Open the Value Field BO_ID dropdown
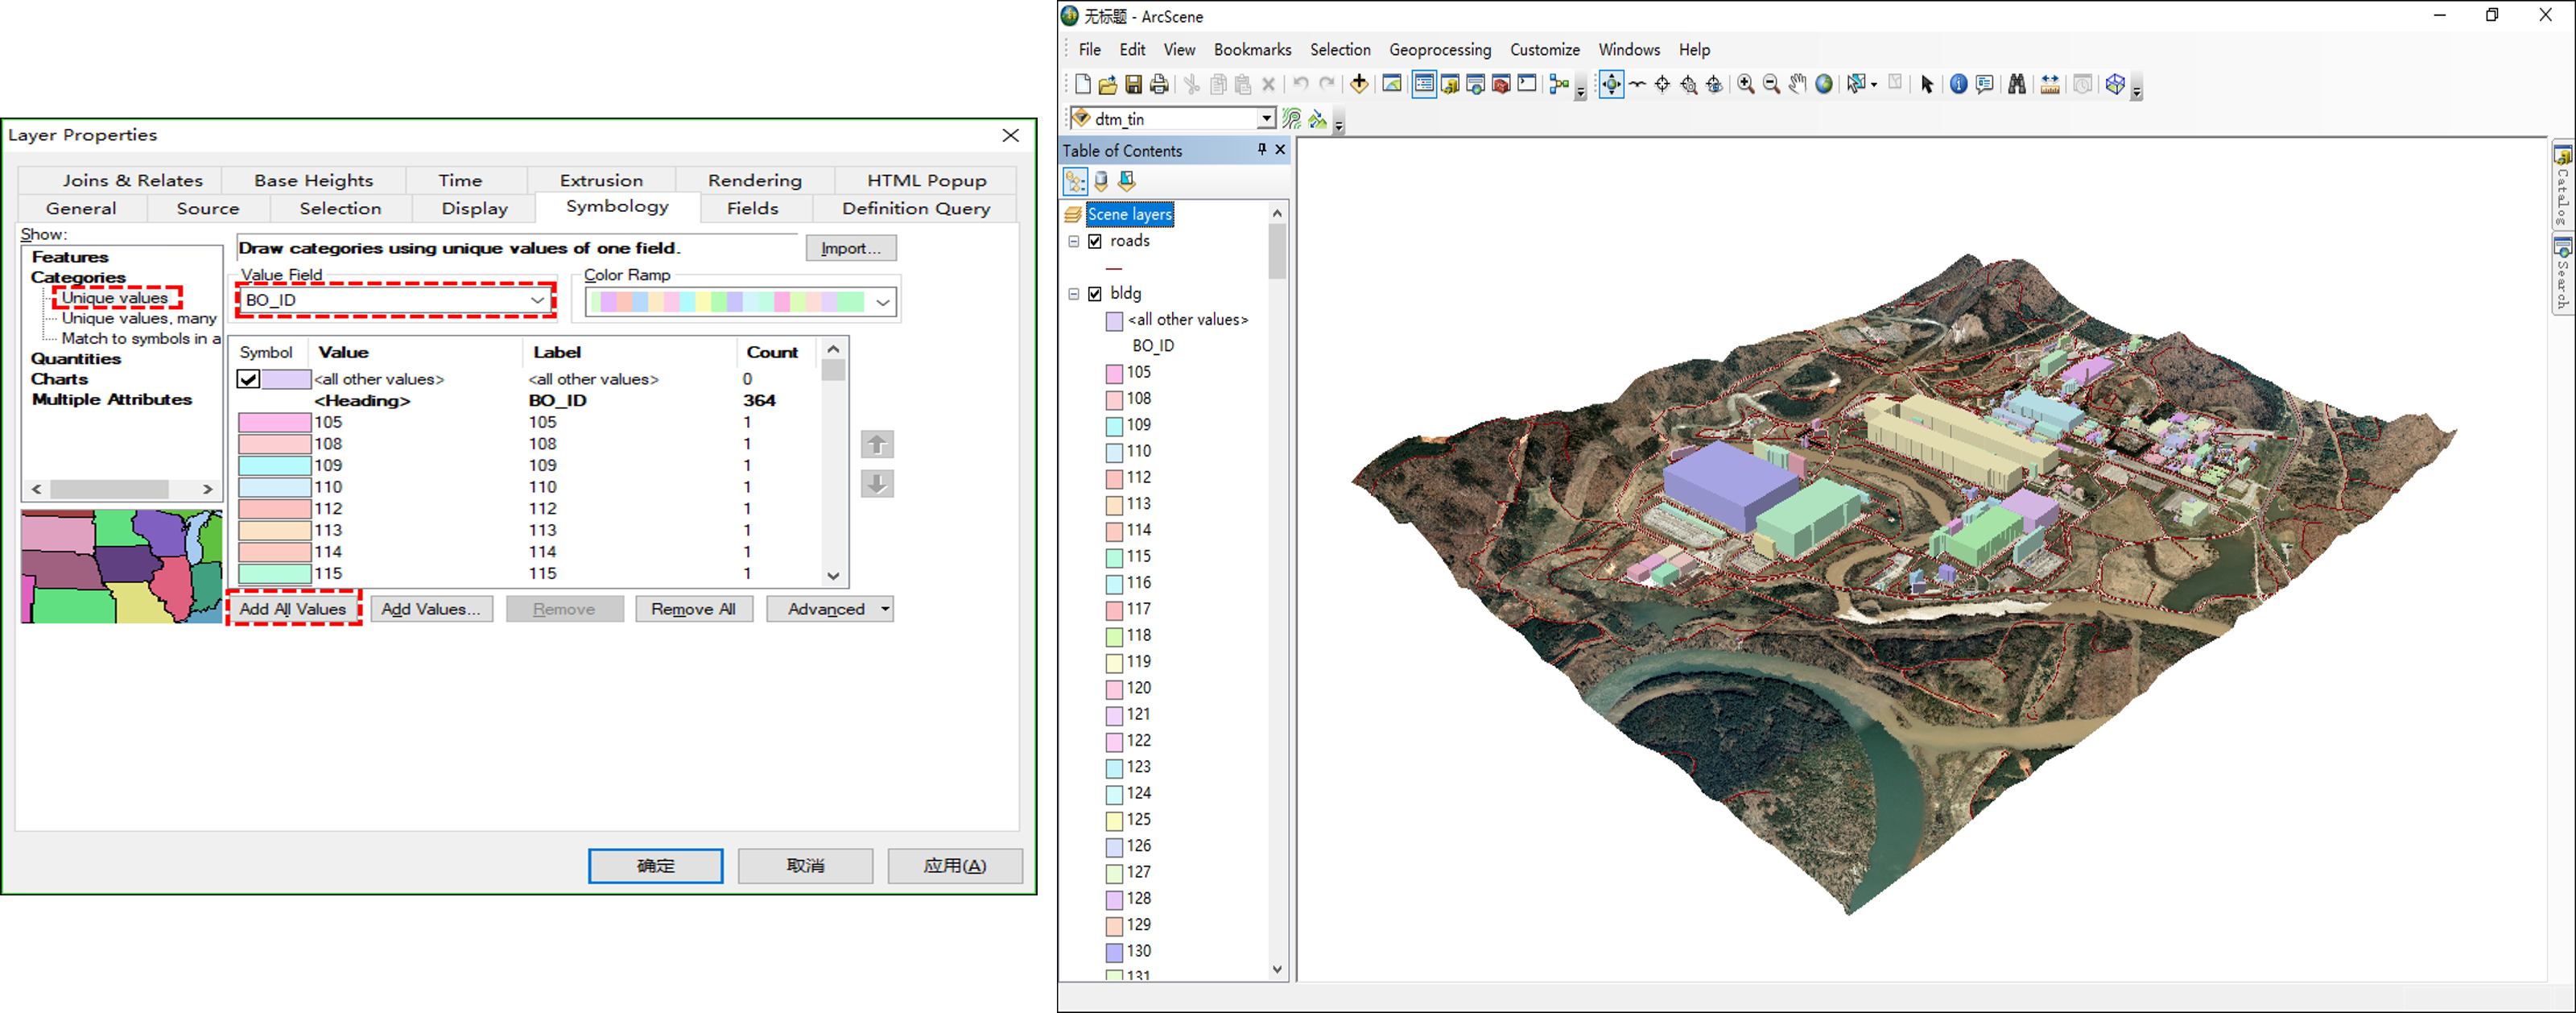The width and height of the screenshot is (2576, 1013). (537, 300)
